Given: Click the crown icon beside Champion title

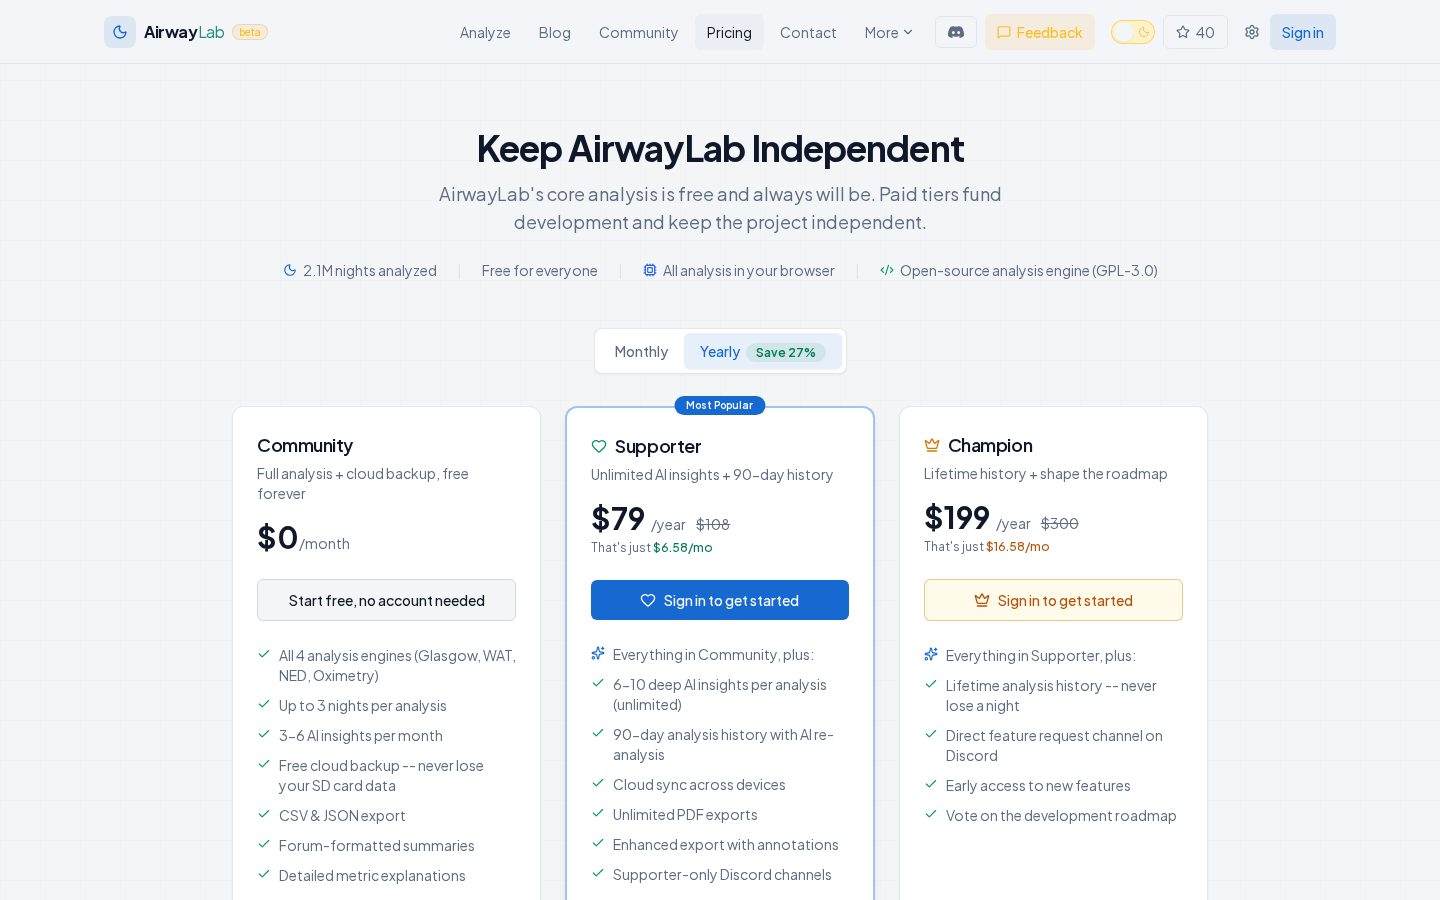Looking at the screenshot, I should pos(932,445).
